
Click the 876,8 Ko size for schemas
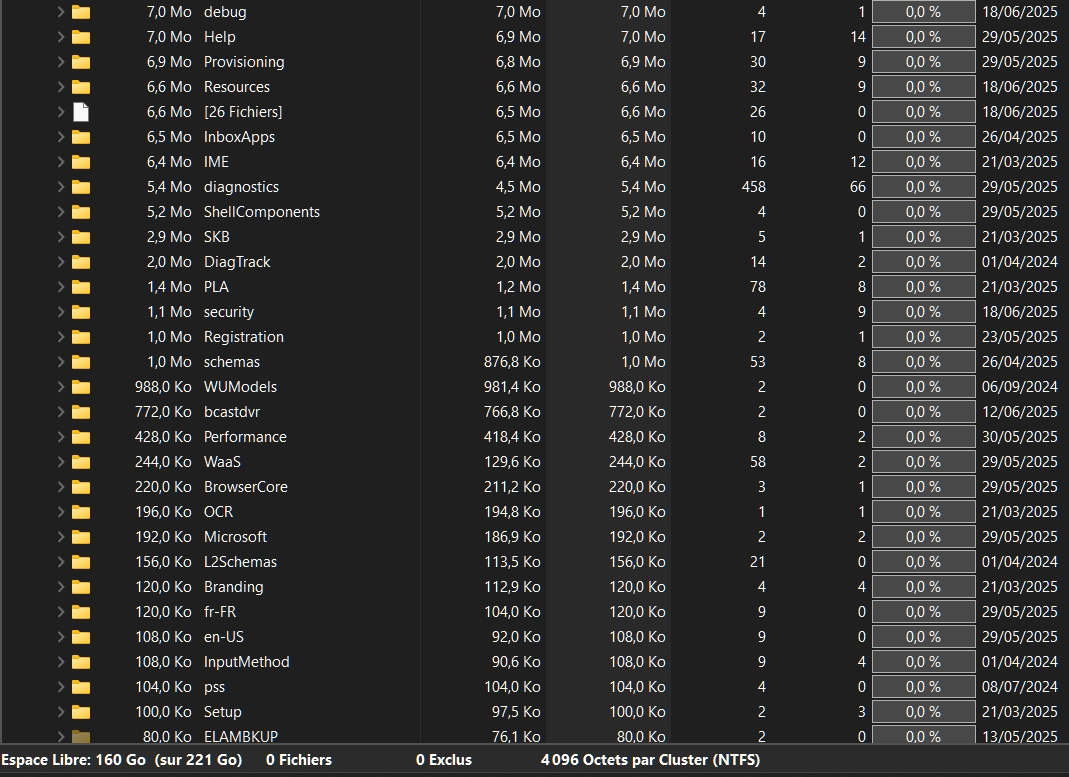[x=512, y=362]
